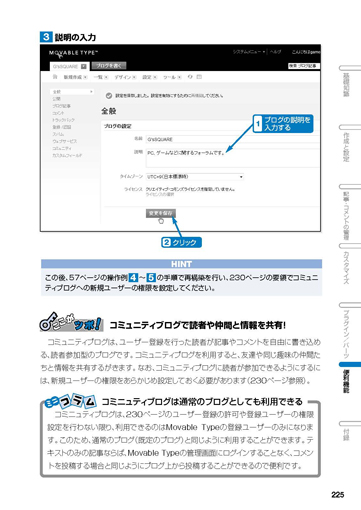This screenshot has height=510, width=361.
Task: Click the ライセンスの選択 link
Action: click(160, 194)
